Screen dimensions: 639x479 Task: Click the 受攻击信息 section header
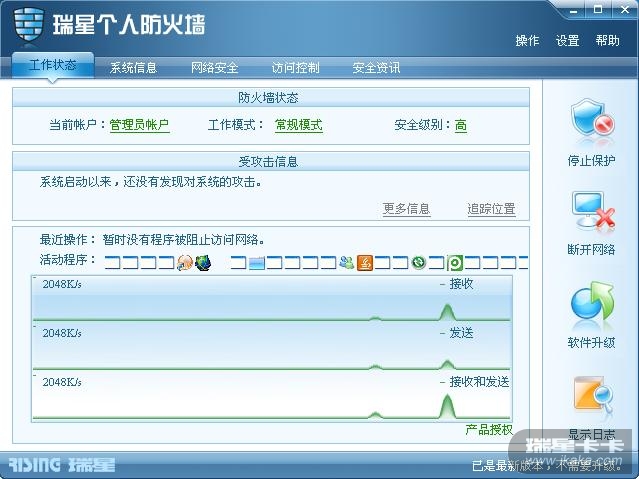(271, 161)
